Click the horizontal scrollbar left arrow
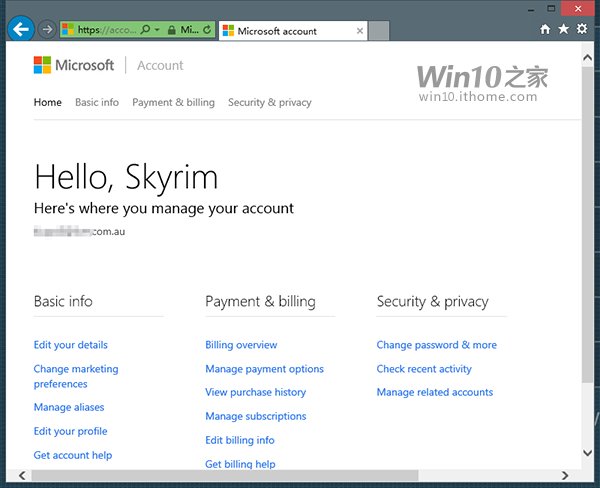Viewport: 600px width, 488px height. [x=22, y=475]
